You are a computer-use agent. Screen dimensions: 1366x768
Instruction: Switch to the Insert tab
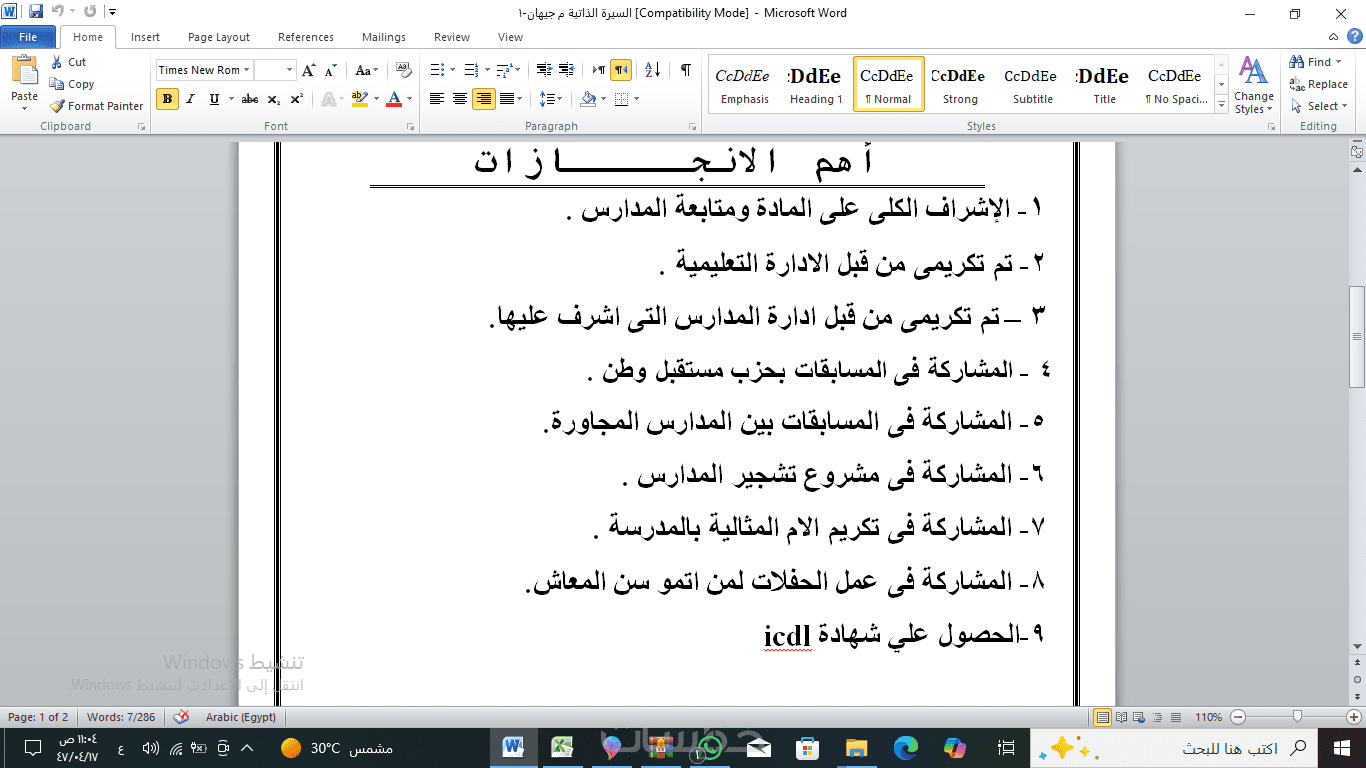coord(145,37)
